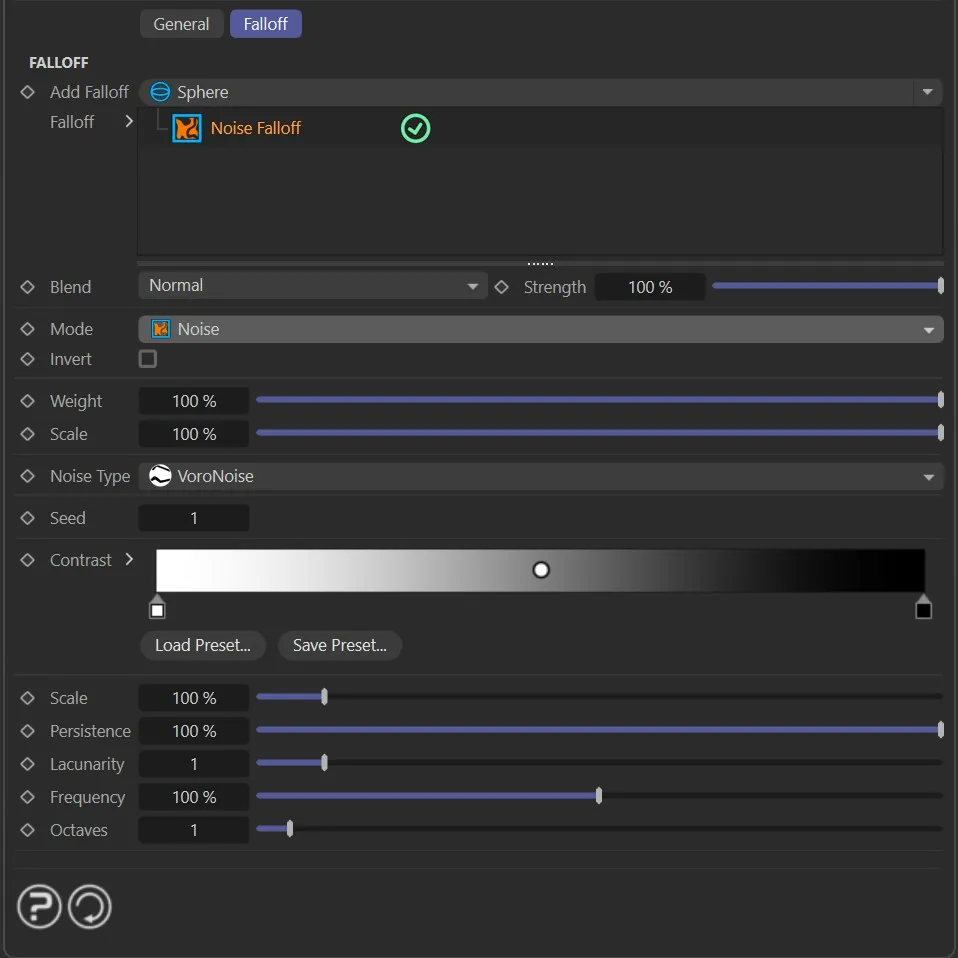This screenshot has width=958, height=958.
Task: Expand the Contrast gradient options arrow
Action: click(129, 560)
